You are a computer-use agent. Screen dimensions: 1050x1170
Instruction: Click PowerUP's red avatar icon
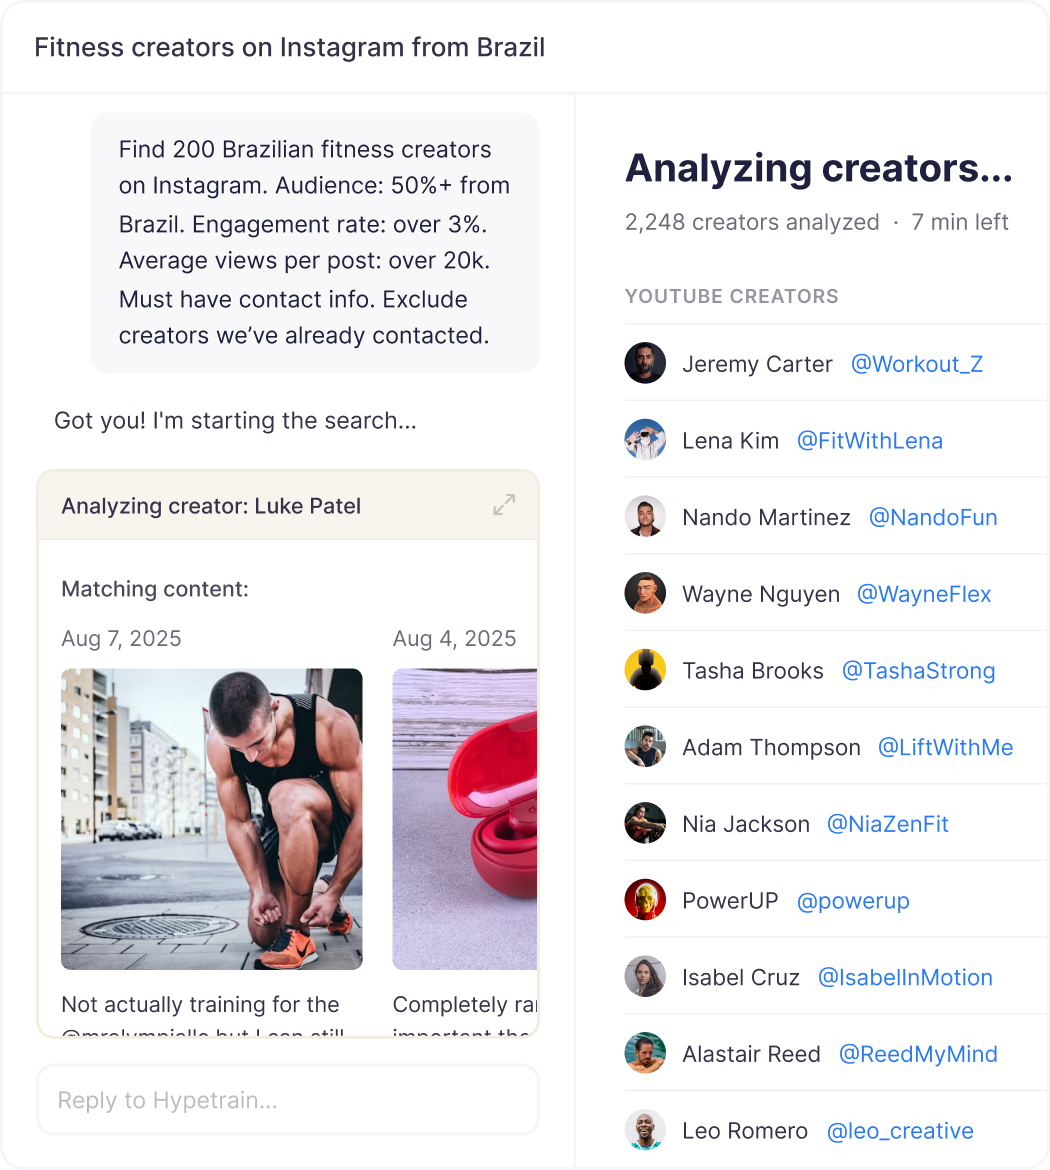pyautogui.click(x=645, y=900)
